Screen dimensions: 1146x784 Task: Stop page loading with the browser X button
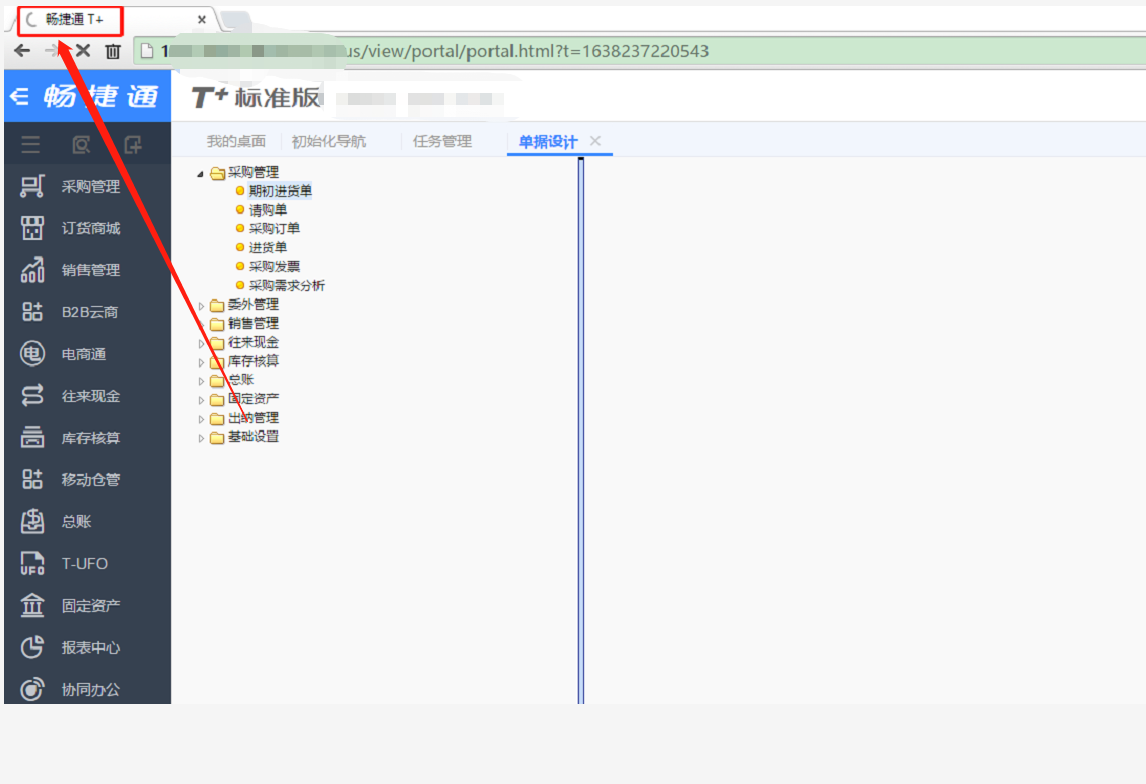tap(83, 50)
